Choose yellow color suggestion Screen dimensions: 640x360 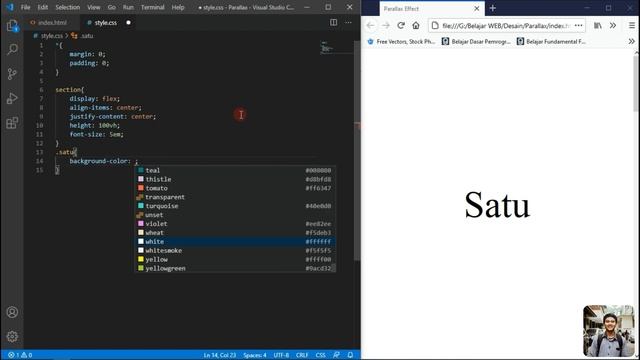[235, 260]
